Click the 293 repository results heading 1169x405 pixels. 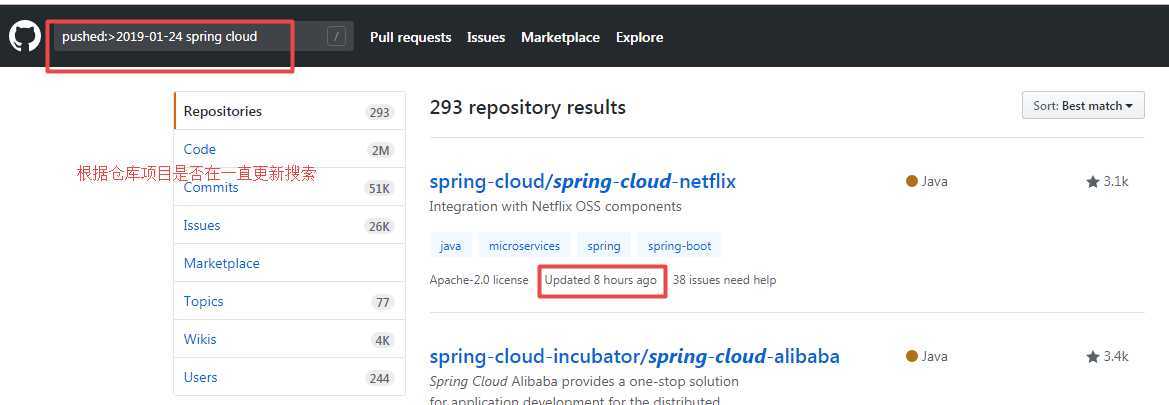[528, 108]
